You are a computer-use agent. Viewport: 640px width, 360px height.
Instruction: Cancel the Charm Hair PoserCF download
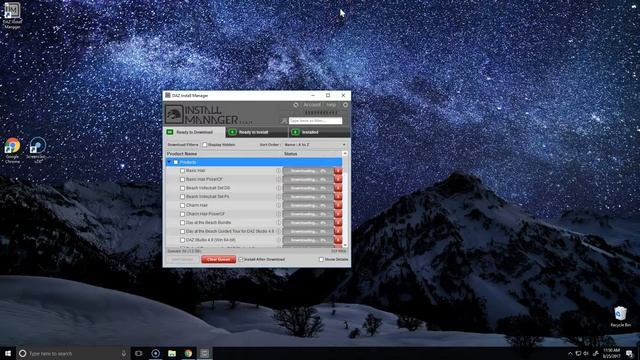click(338, 214)
